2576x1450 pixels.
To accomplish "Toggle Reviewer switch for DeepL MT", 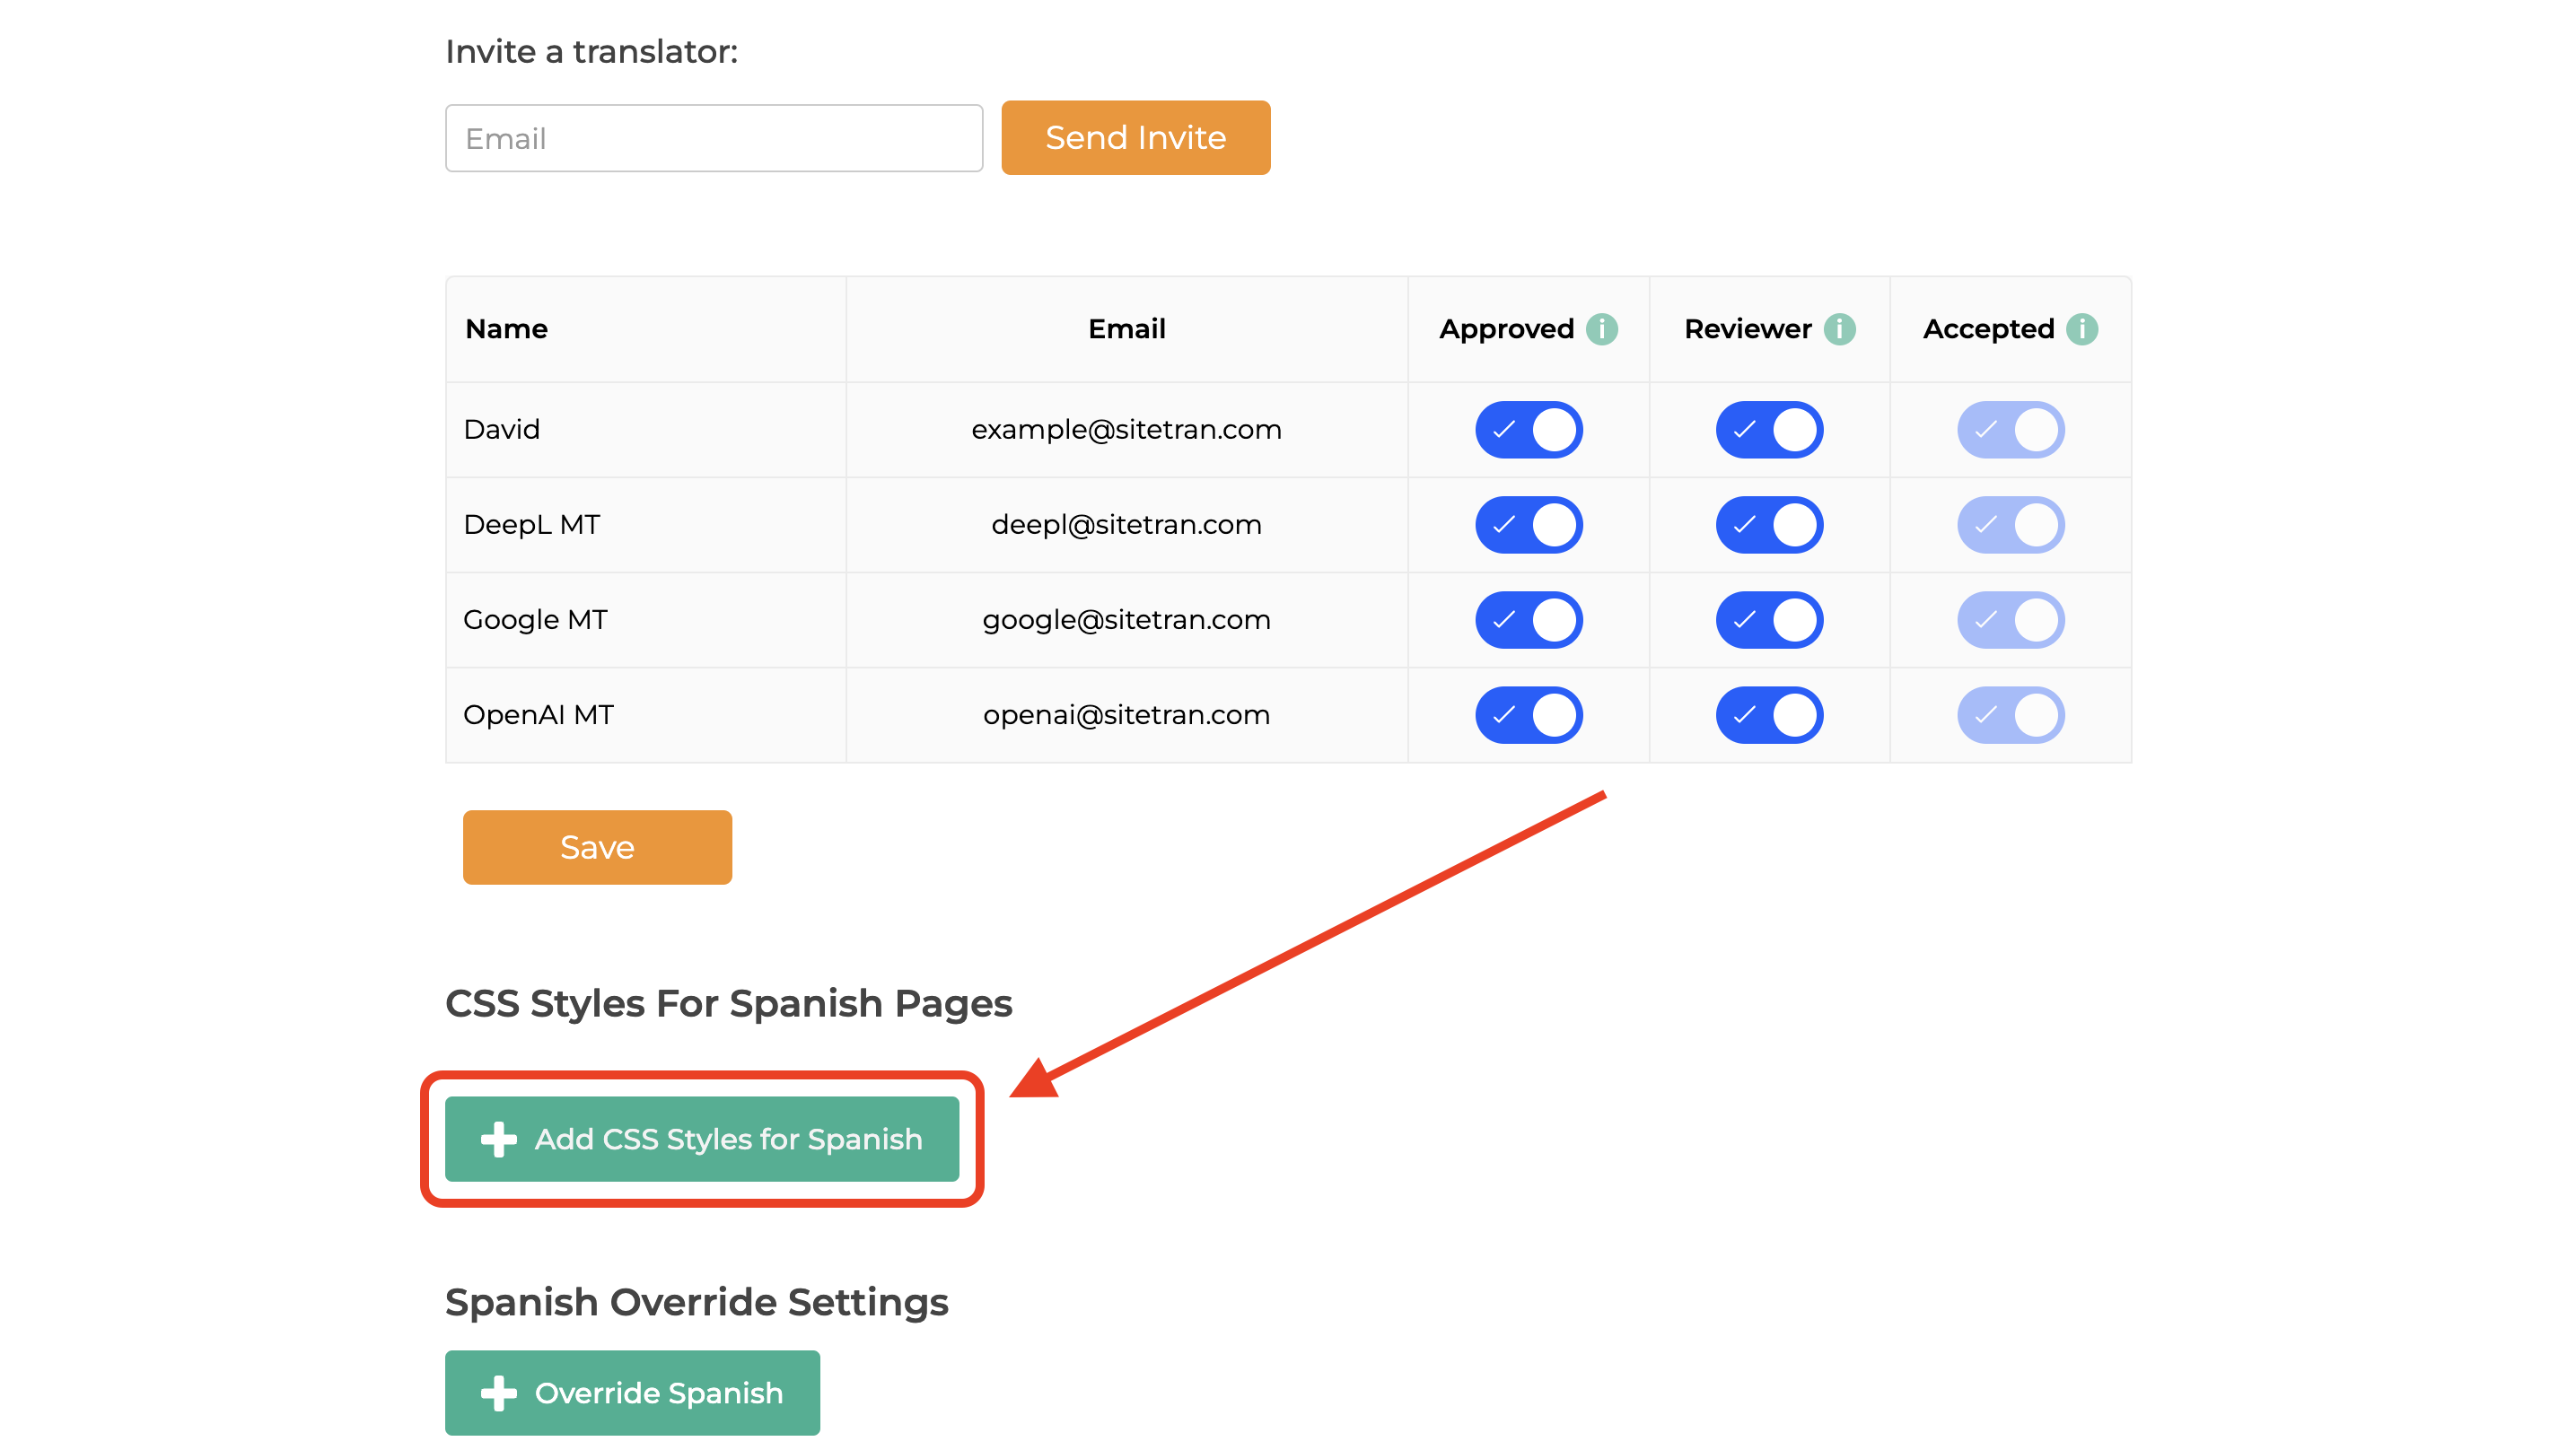I will [1769, 525].
